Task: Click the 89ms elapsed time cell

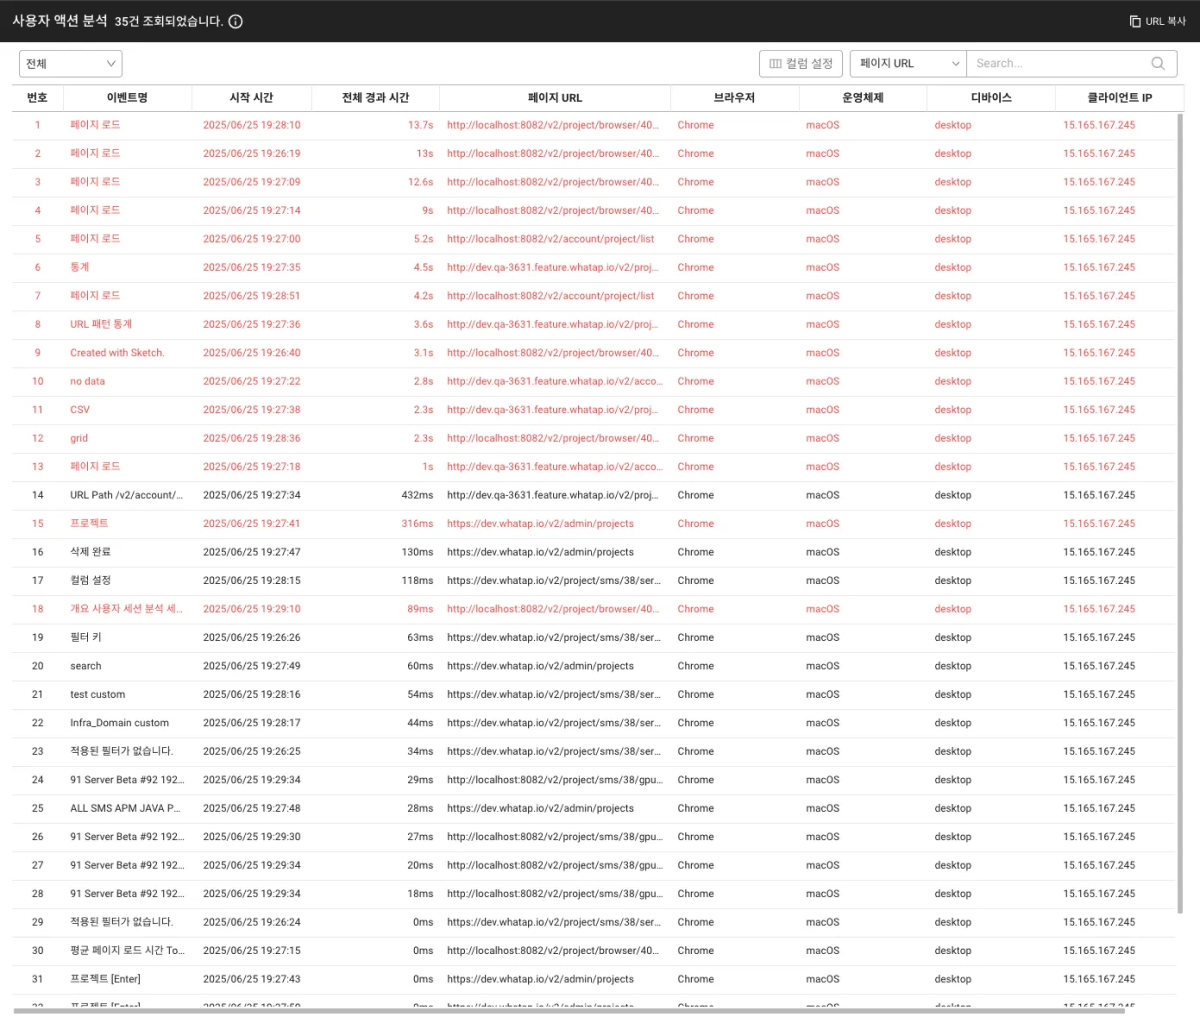Action: (420, 609)
